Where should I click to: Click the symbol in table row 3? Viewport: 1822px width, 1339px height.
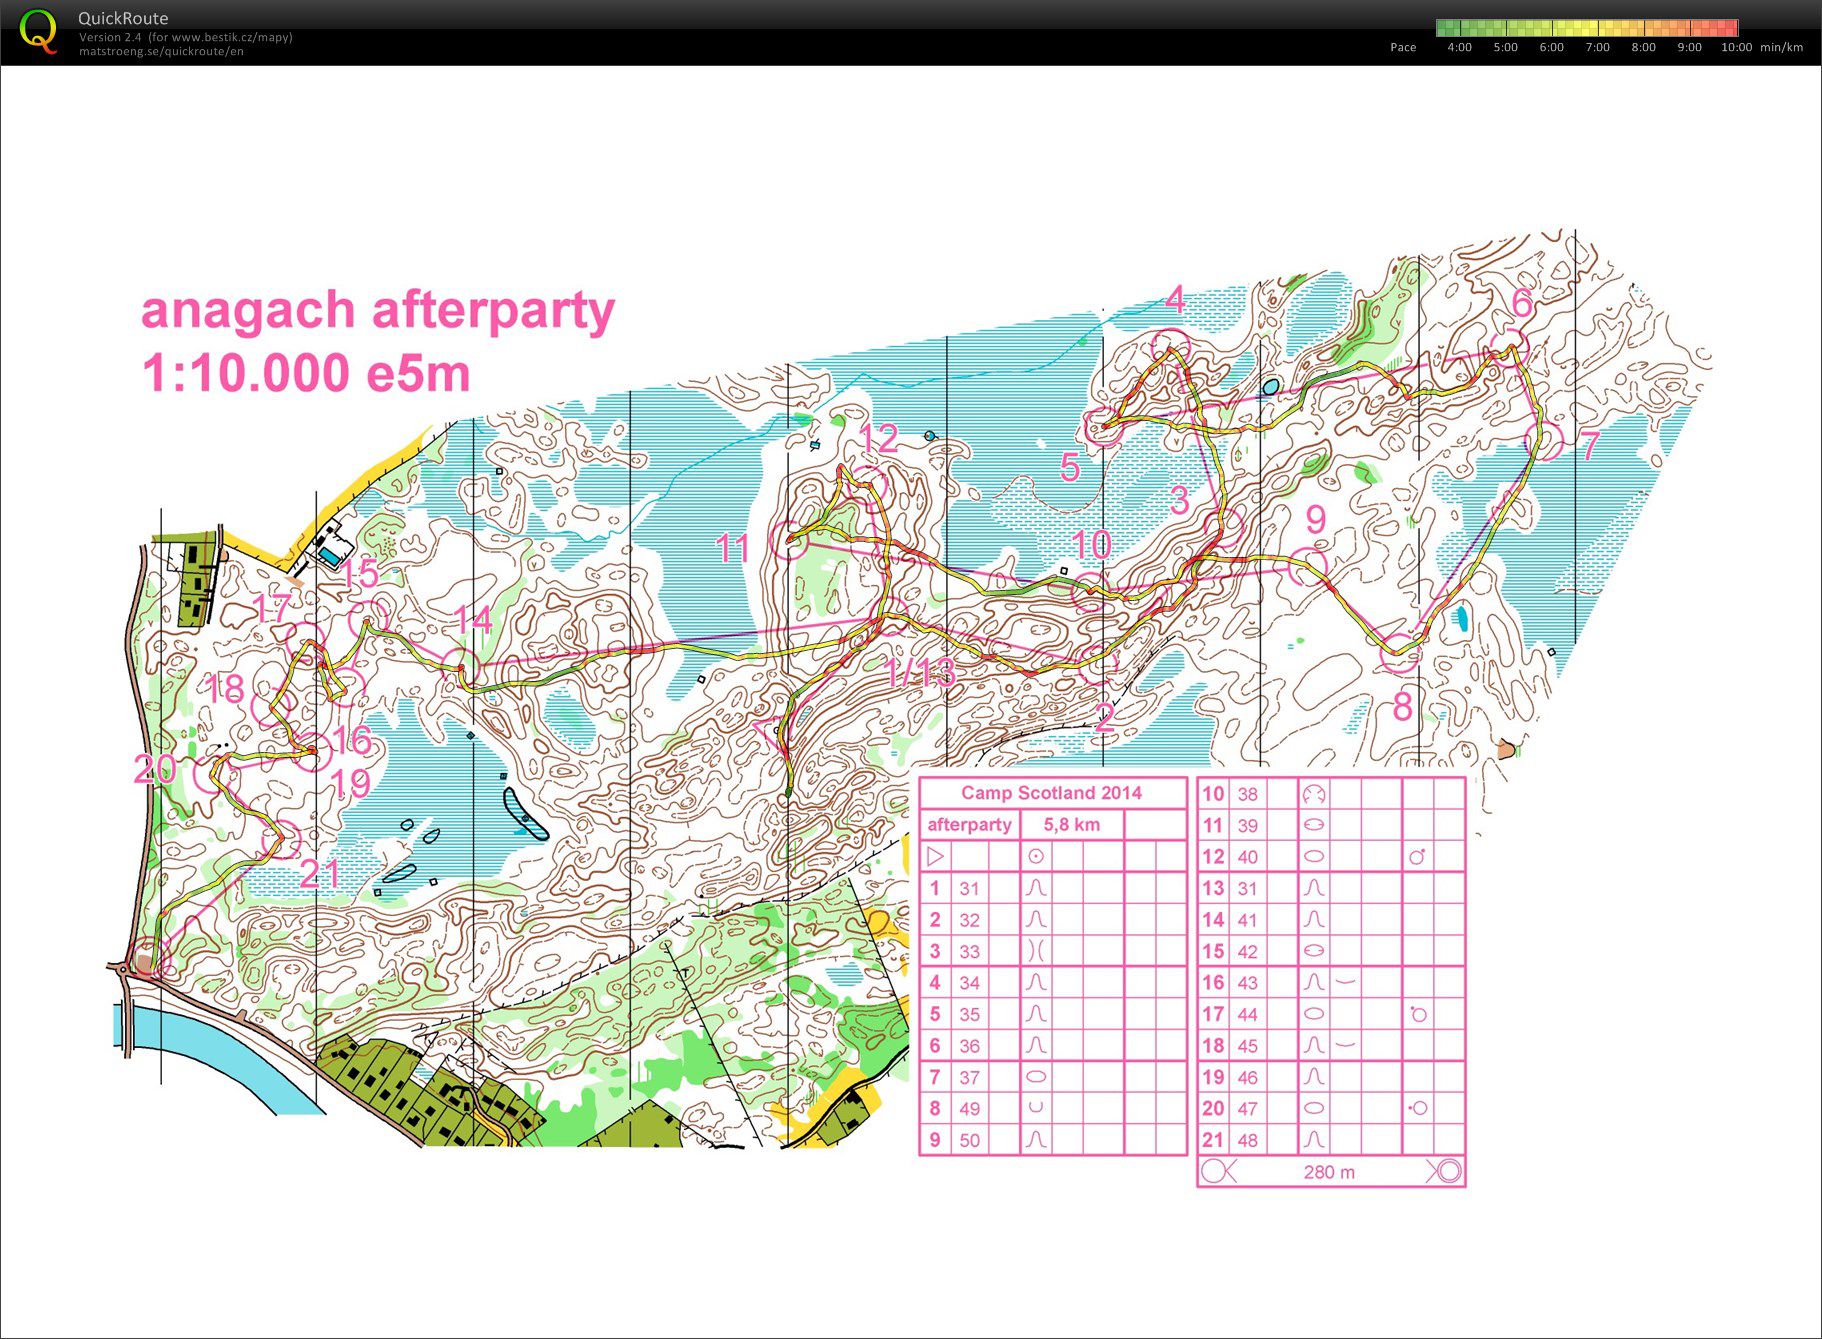click(x=1036, y=951)
